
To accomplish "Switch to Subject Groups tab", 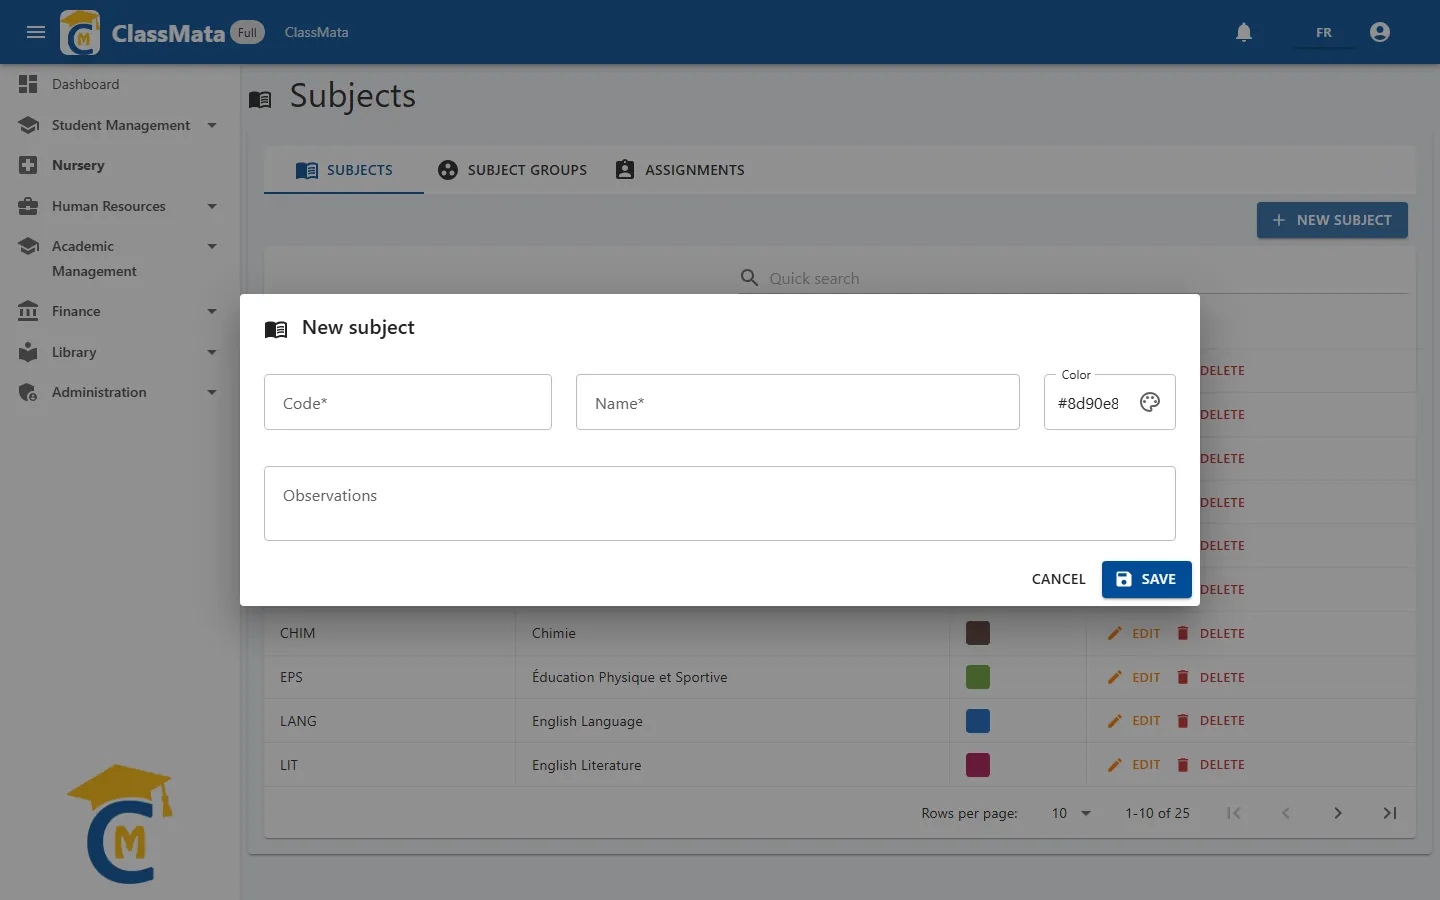I will pos(512,170).
